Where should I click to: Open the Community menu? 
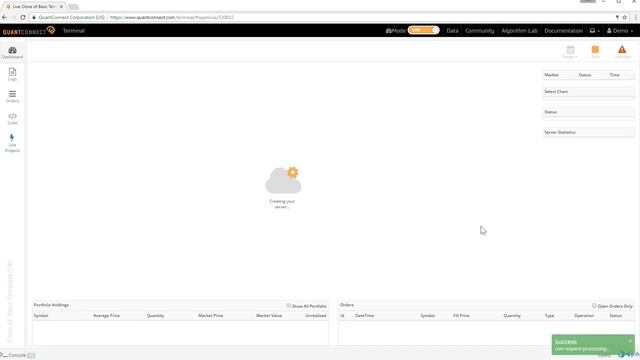(480, 31)
